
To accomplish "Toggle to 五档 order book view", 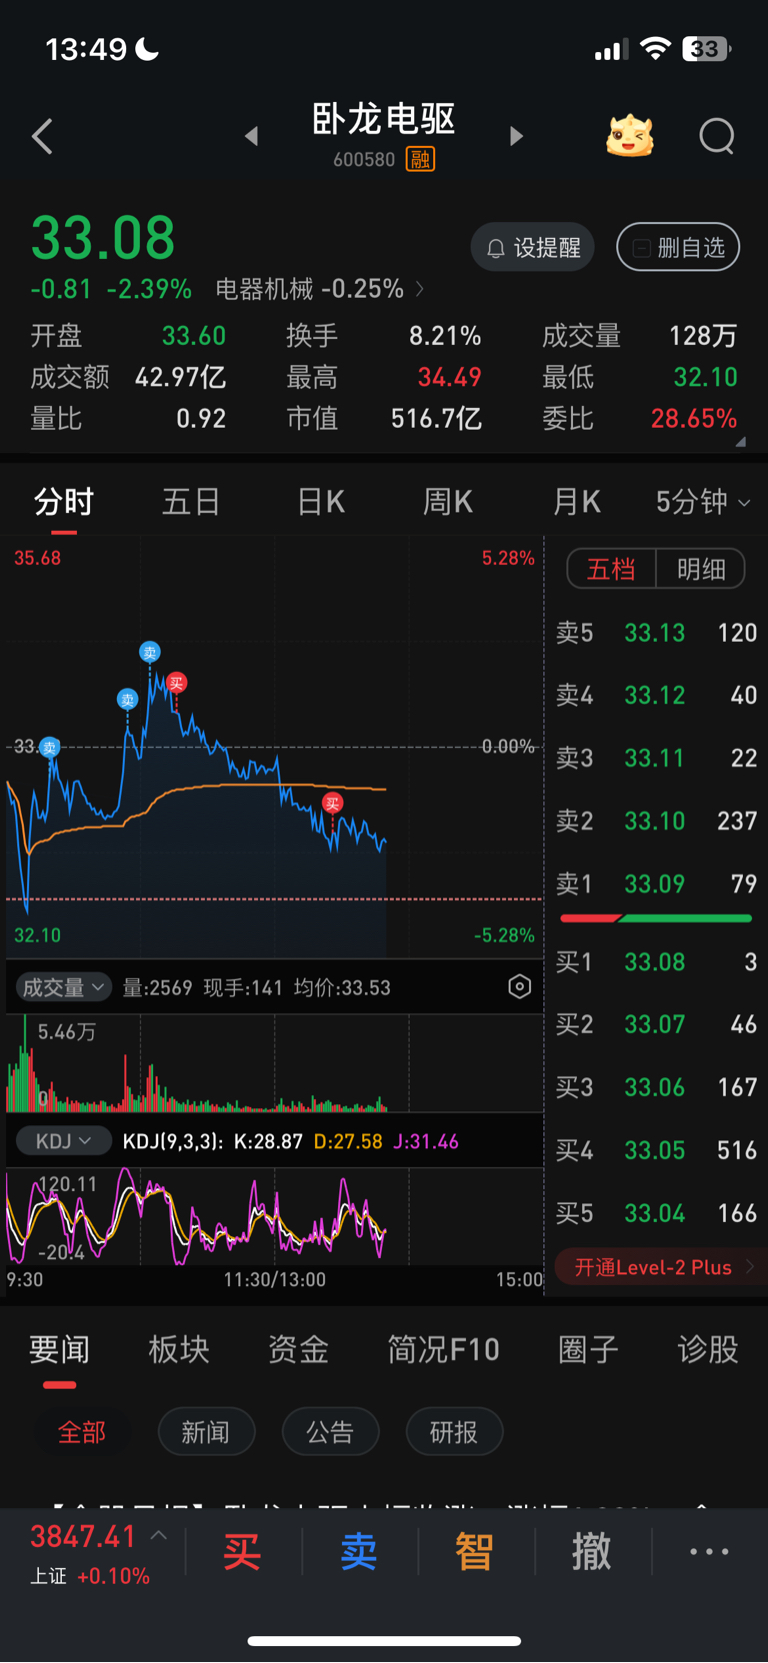I will tap(611, 569).
